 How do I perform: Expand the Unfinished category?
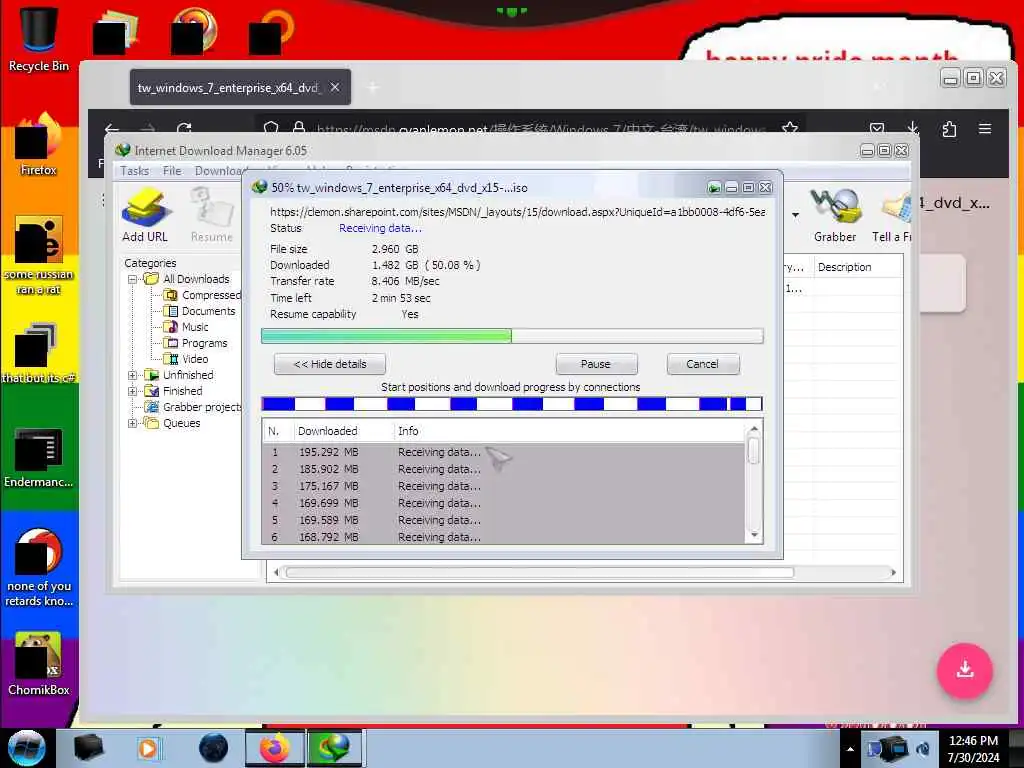pos(133,375)
